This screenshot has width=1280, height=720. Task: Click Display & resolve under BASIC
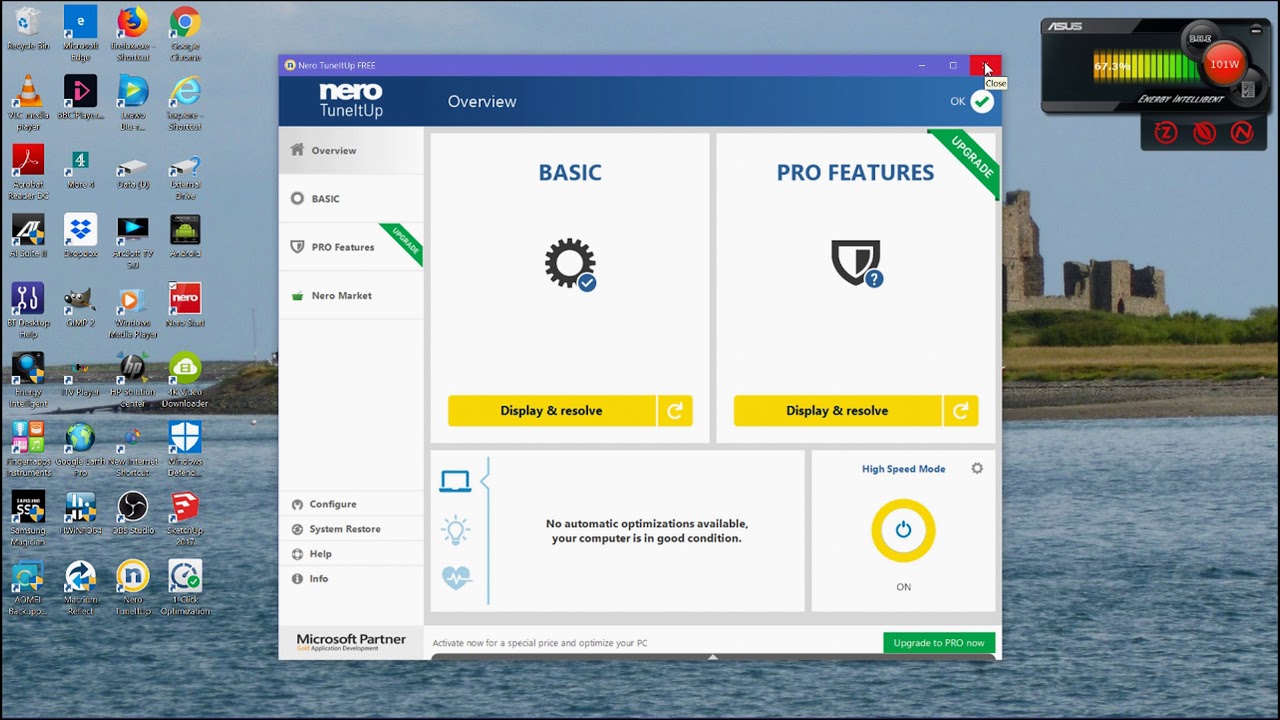[552, 411]
